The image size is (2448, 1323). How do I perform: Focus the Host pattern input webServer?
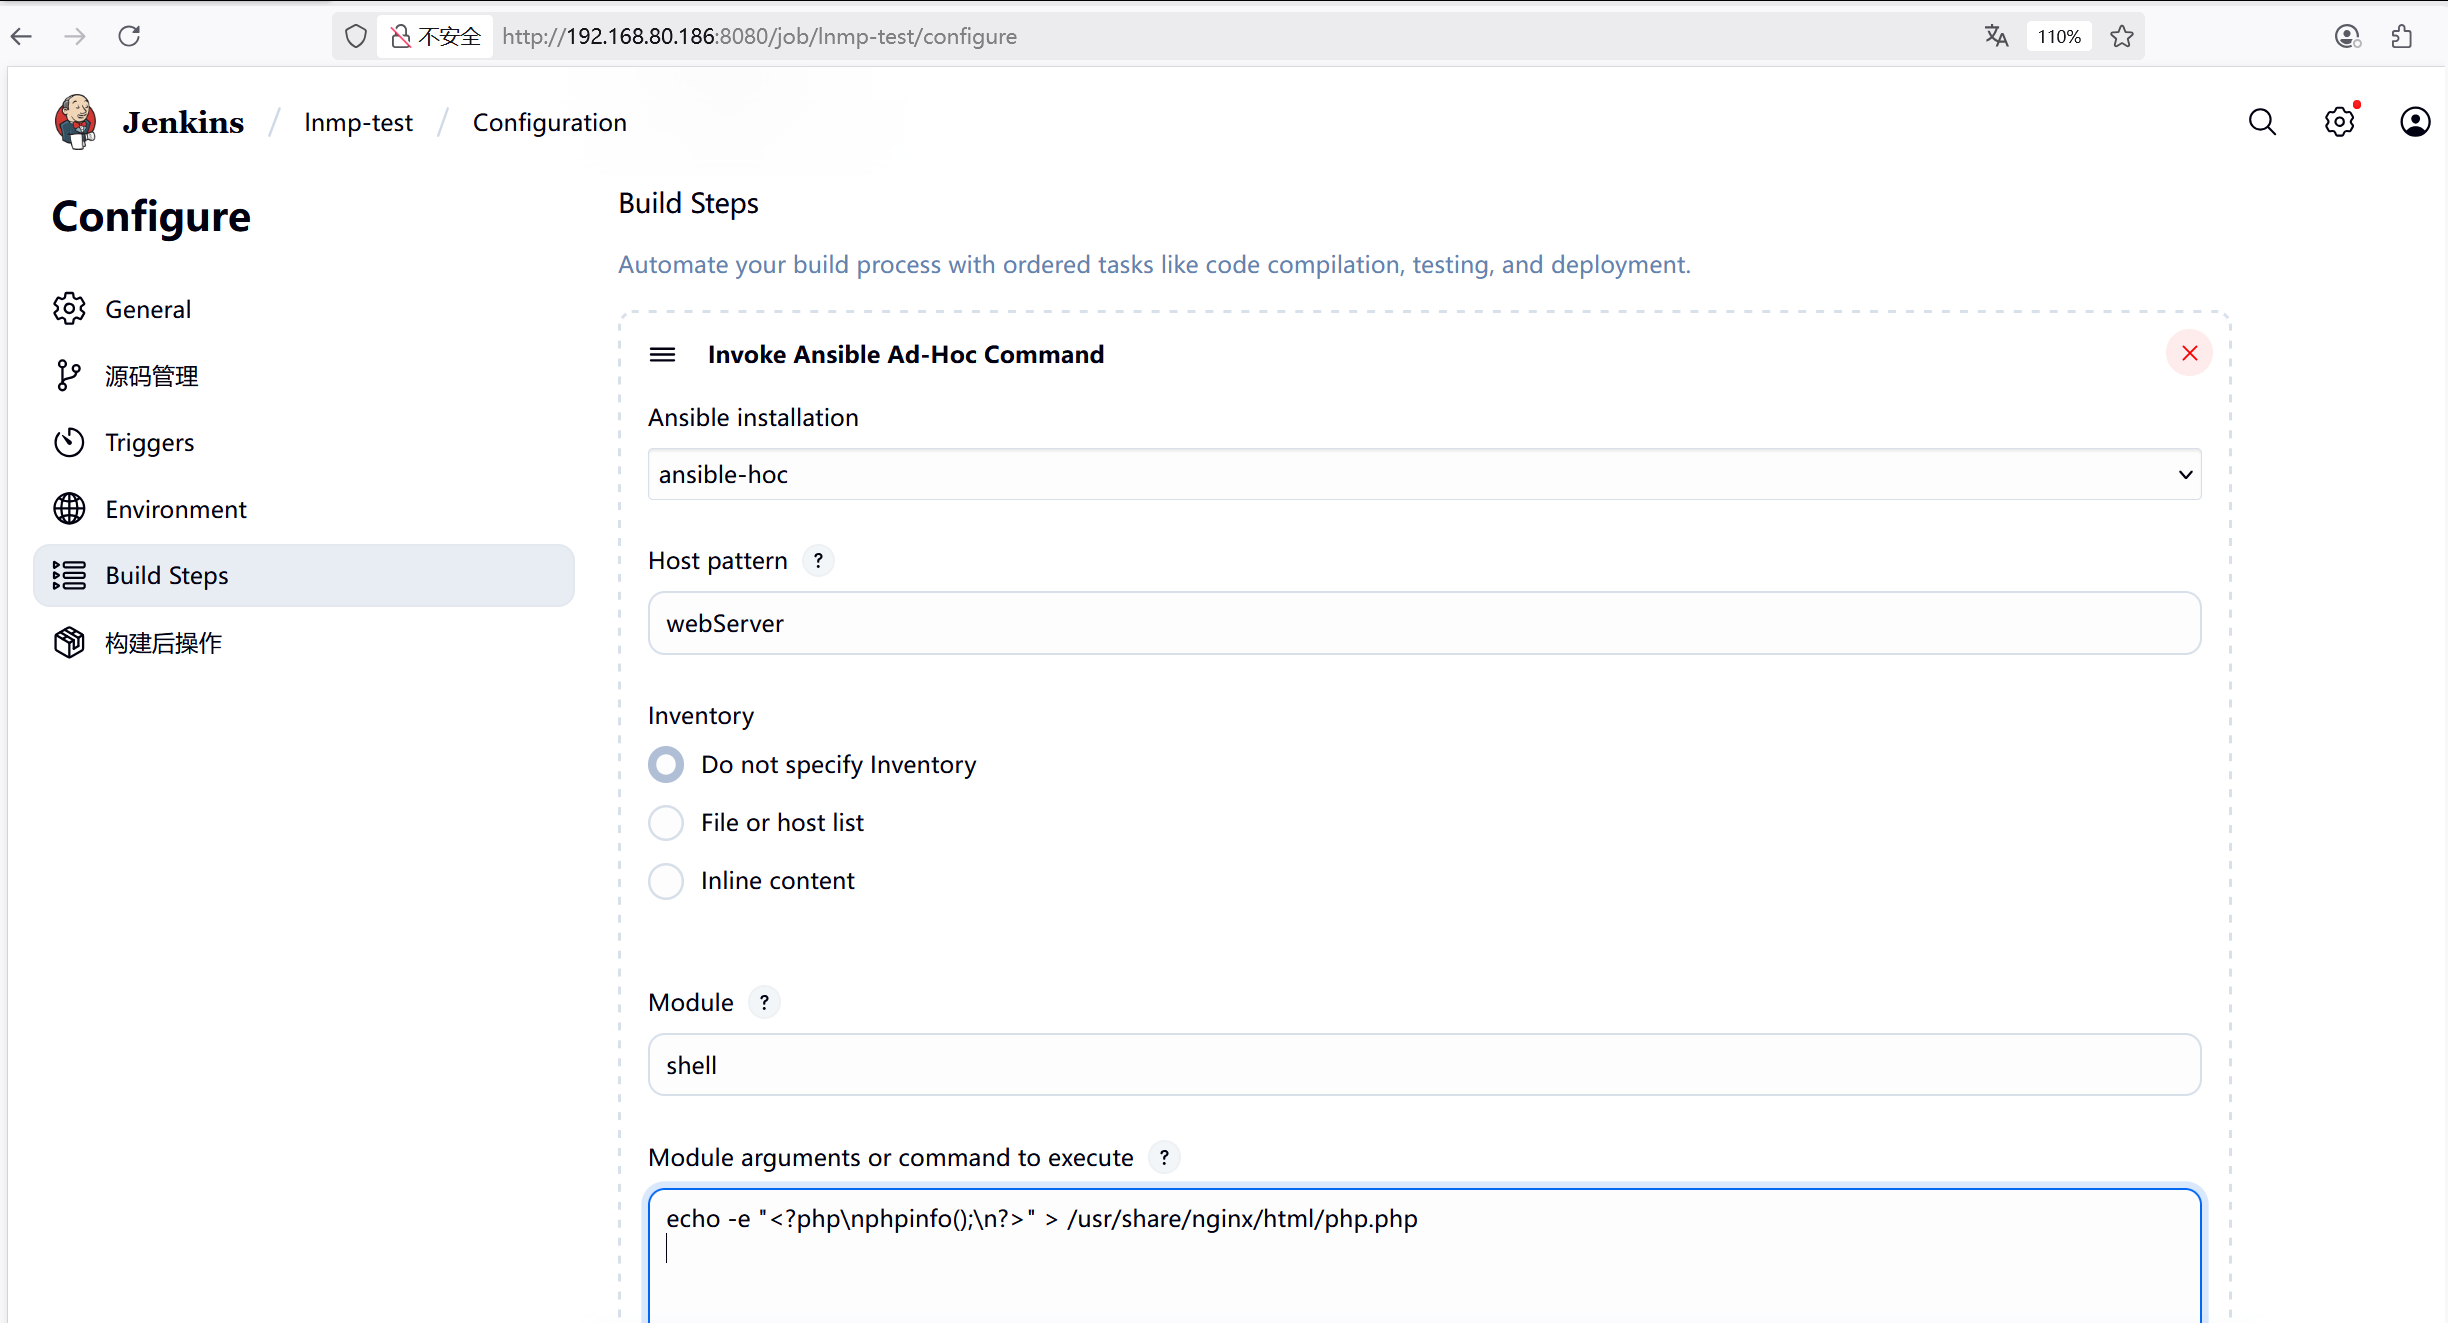(1424, 623)
